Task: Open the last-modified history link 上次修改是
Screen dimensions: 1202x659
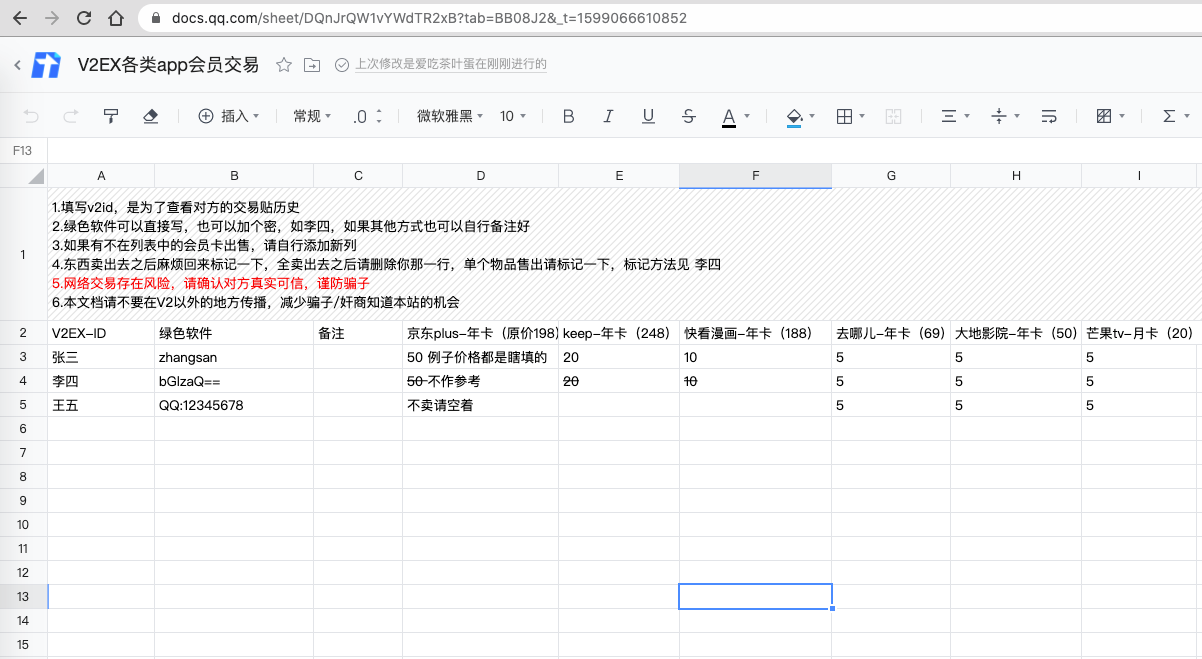Action: tap(451, 65)
